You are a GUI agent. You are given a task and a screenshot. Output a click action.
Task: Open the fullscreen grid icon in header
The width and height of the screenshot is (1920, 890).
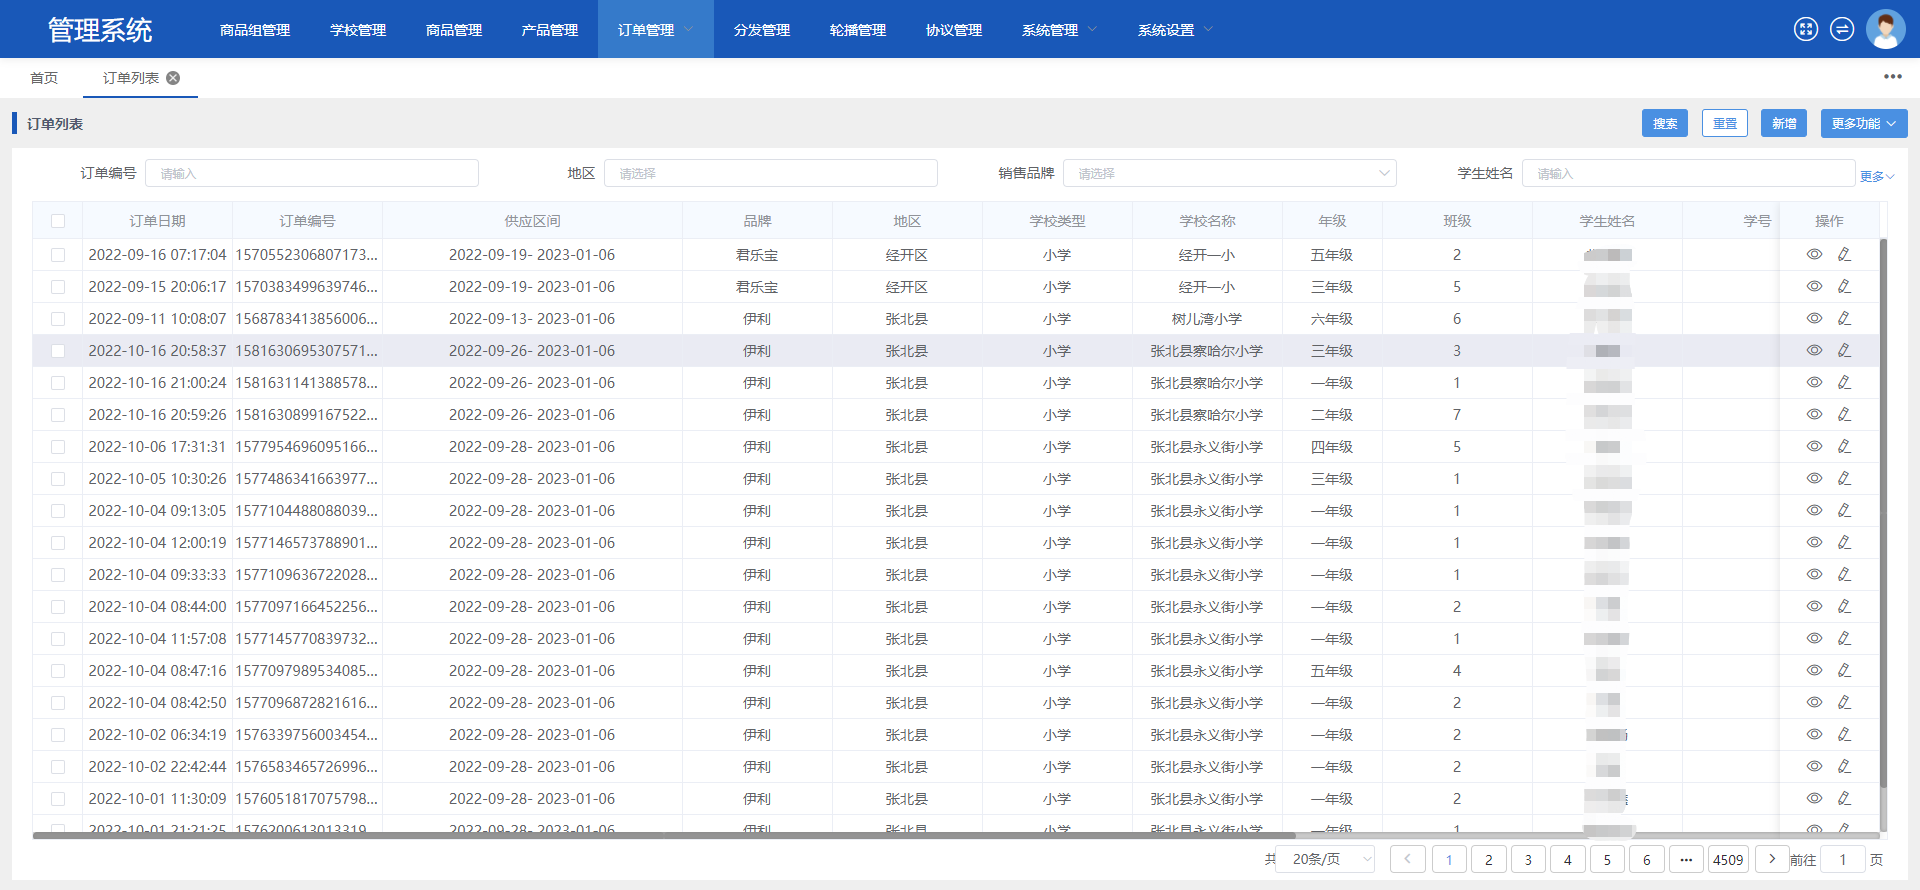tap(1805, 29)
